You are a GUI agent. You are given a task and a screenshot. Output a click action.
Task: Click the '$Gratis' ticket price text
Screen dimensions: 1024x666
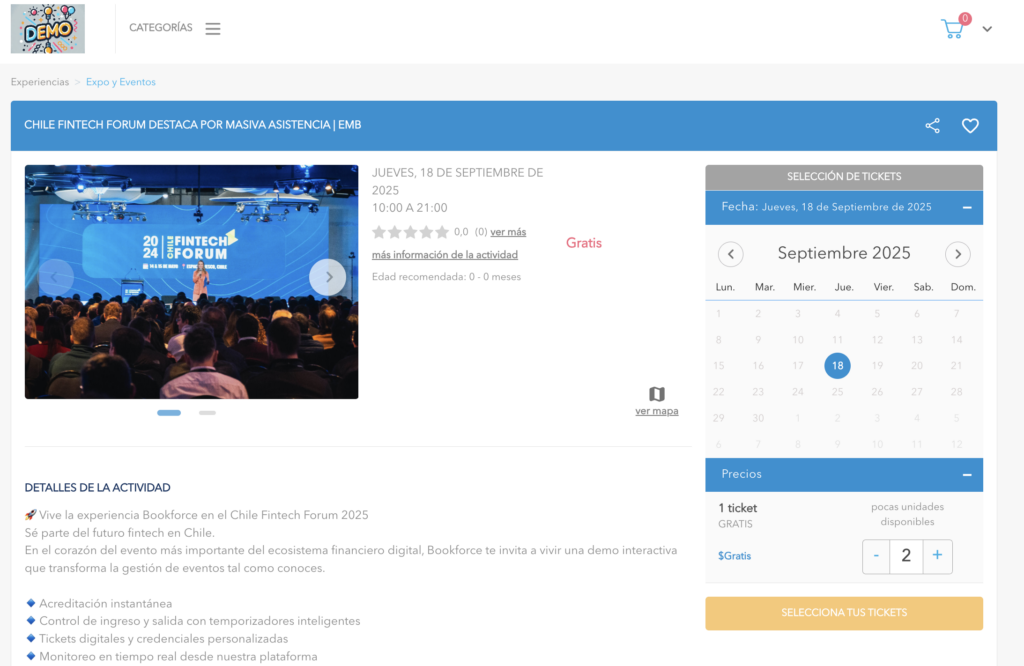coord(735,556)
